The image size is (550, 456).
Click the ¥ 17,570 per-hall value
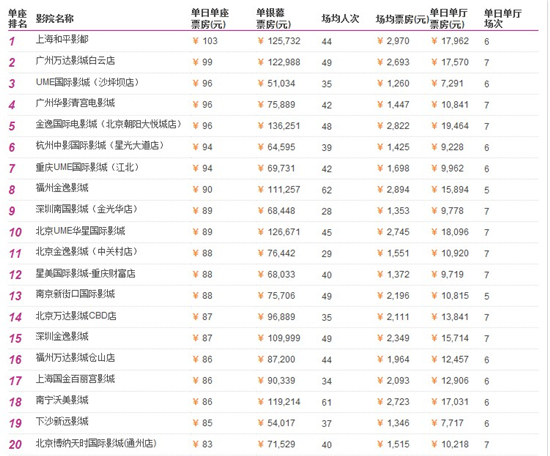click(450, 62)
